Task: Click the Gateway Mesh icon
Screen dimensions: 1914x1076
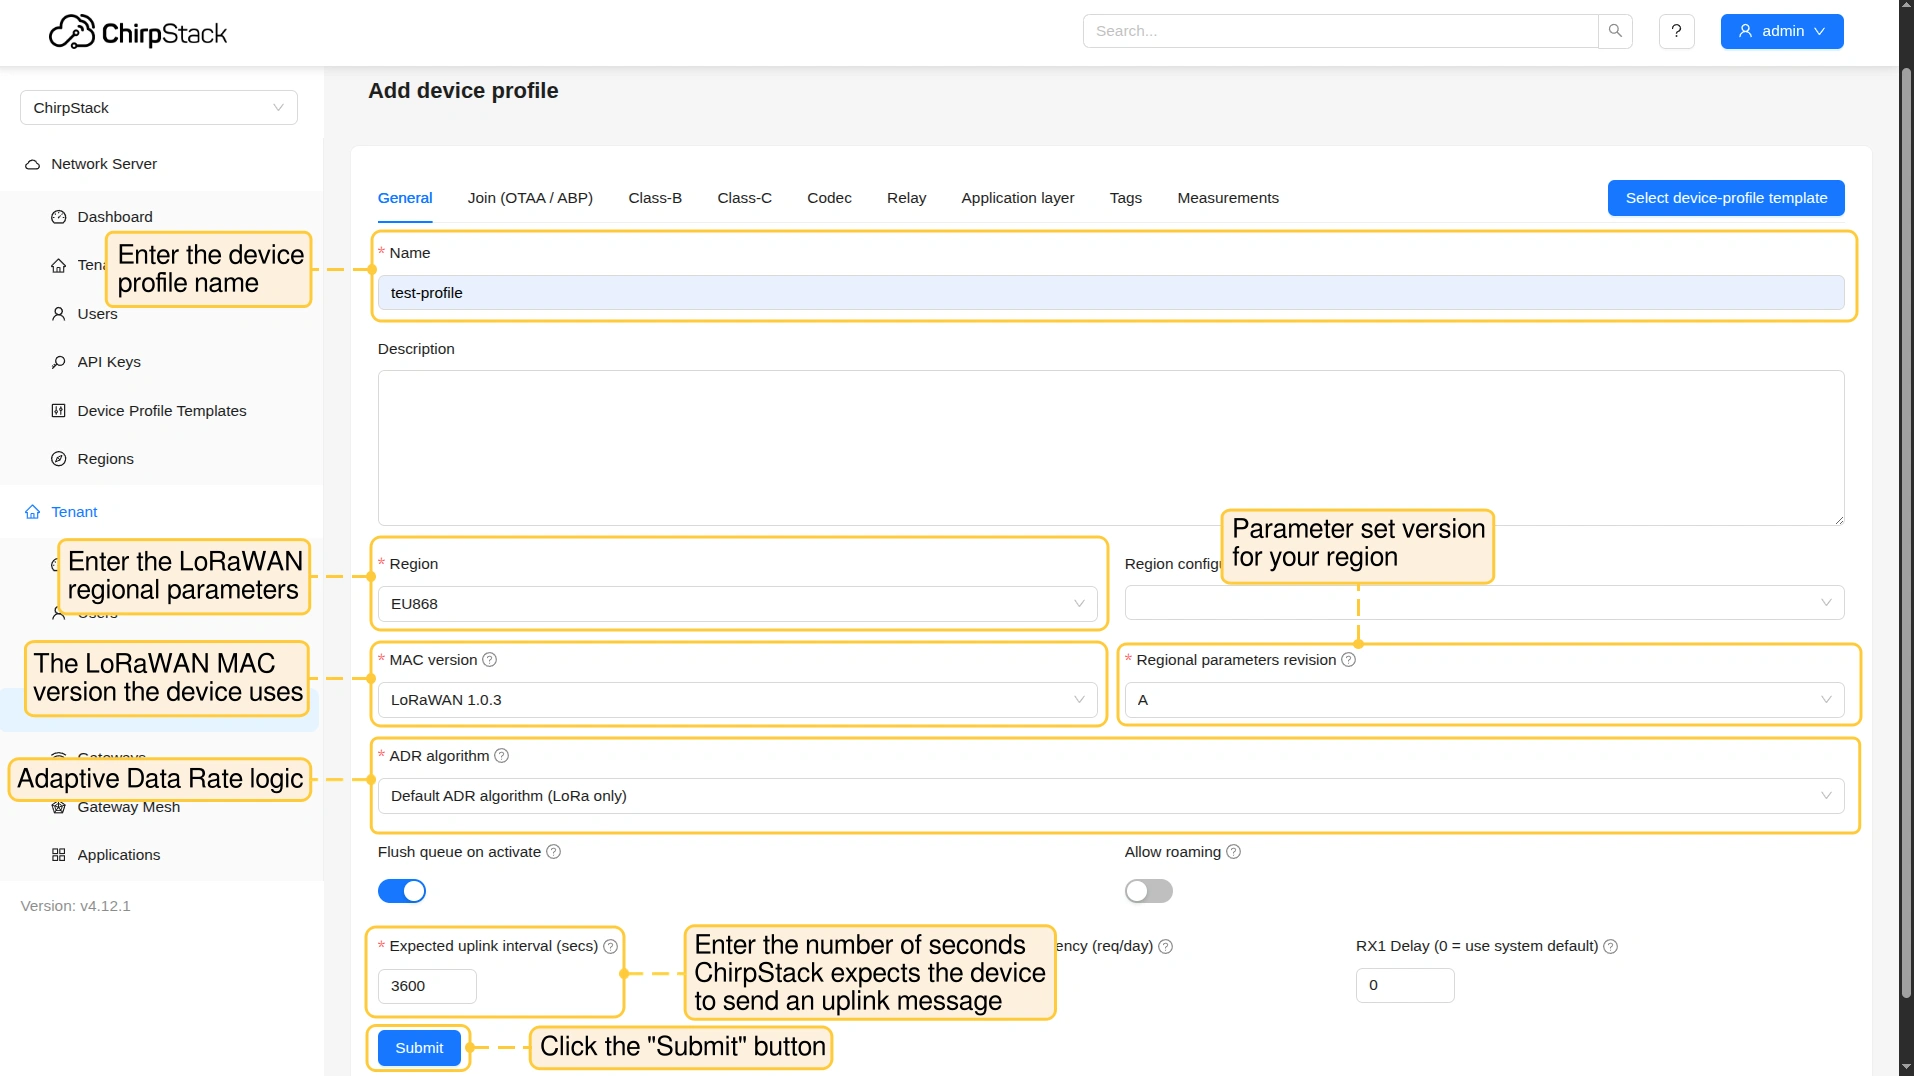Action: (59, 808)
